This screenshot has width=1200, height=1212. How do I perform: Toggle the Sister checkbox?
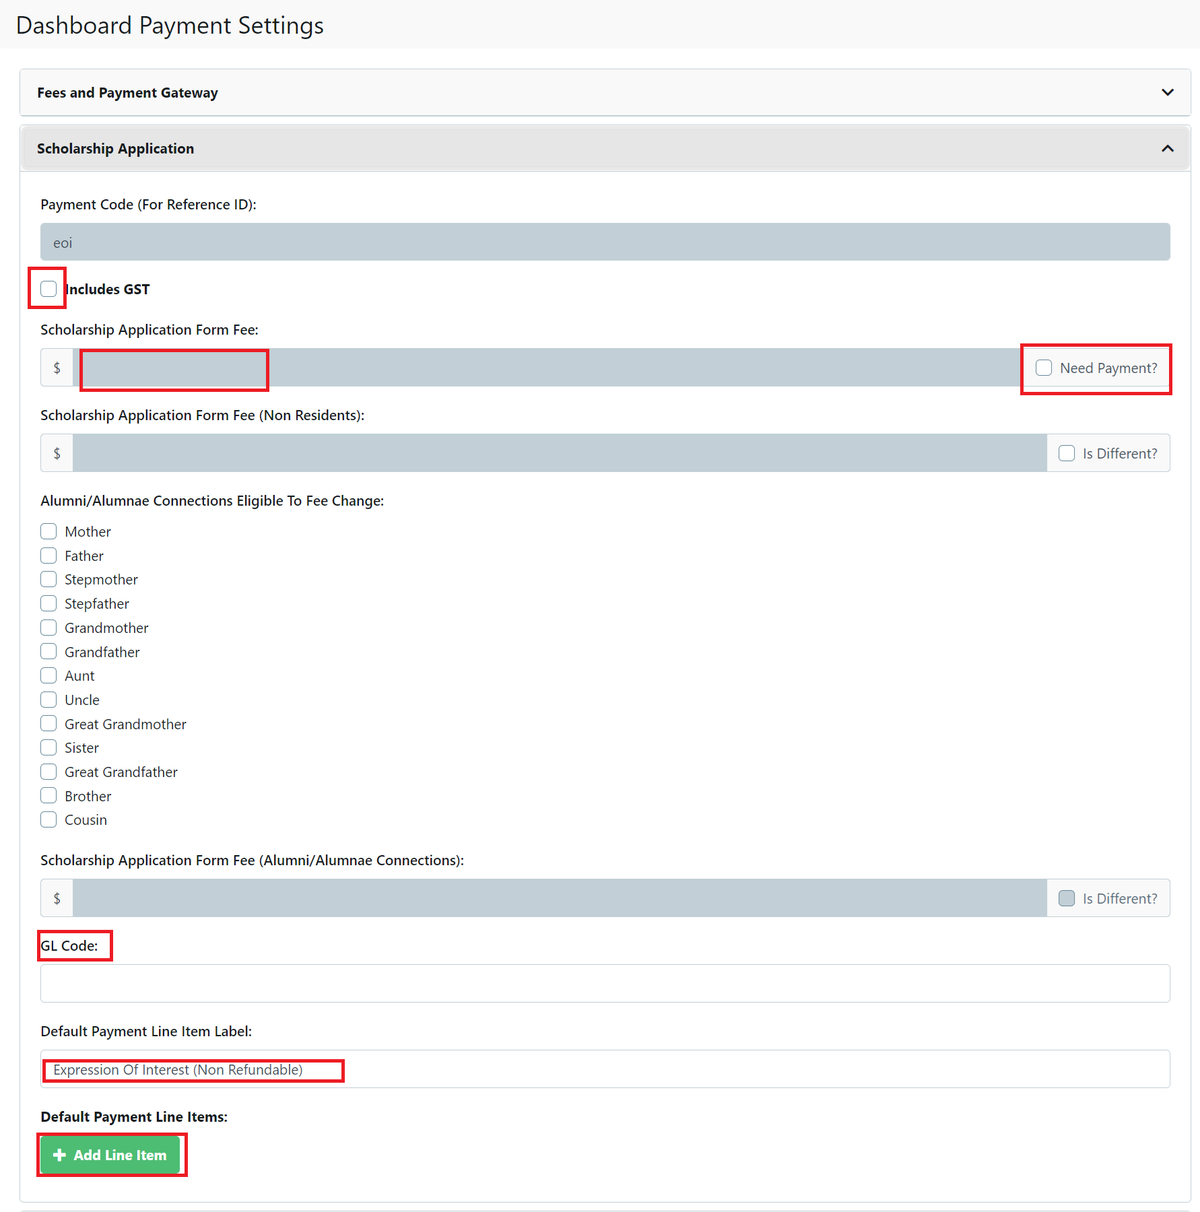click(48, 747)
